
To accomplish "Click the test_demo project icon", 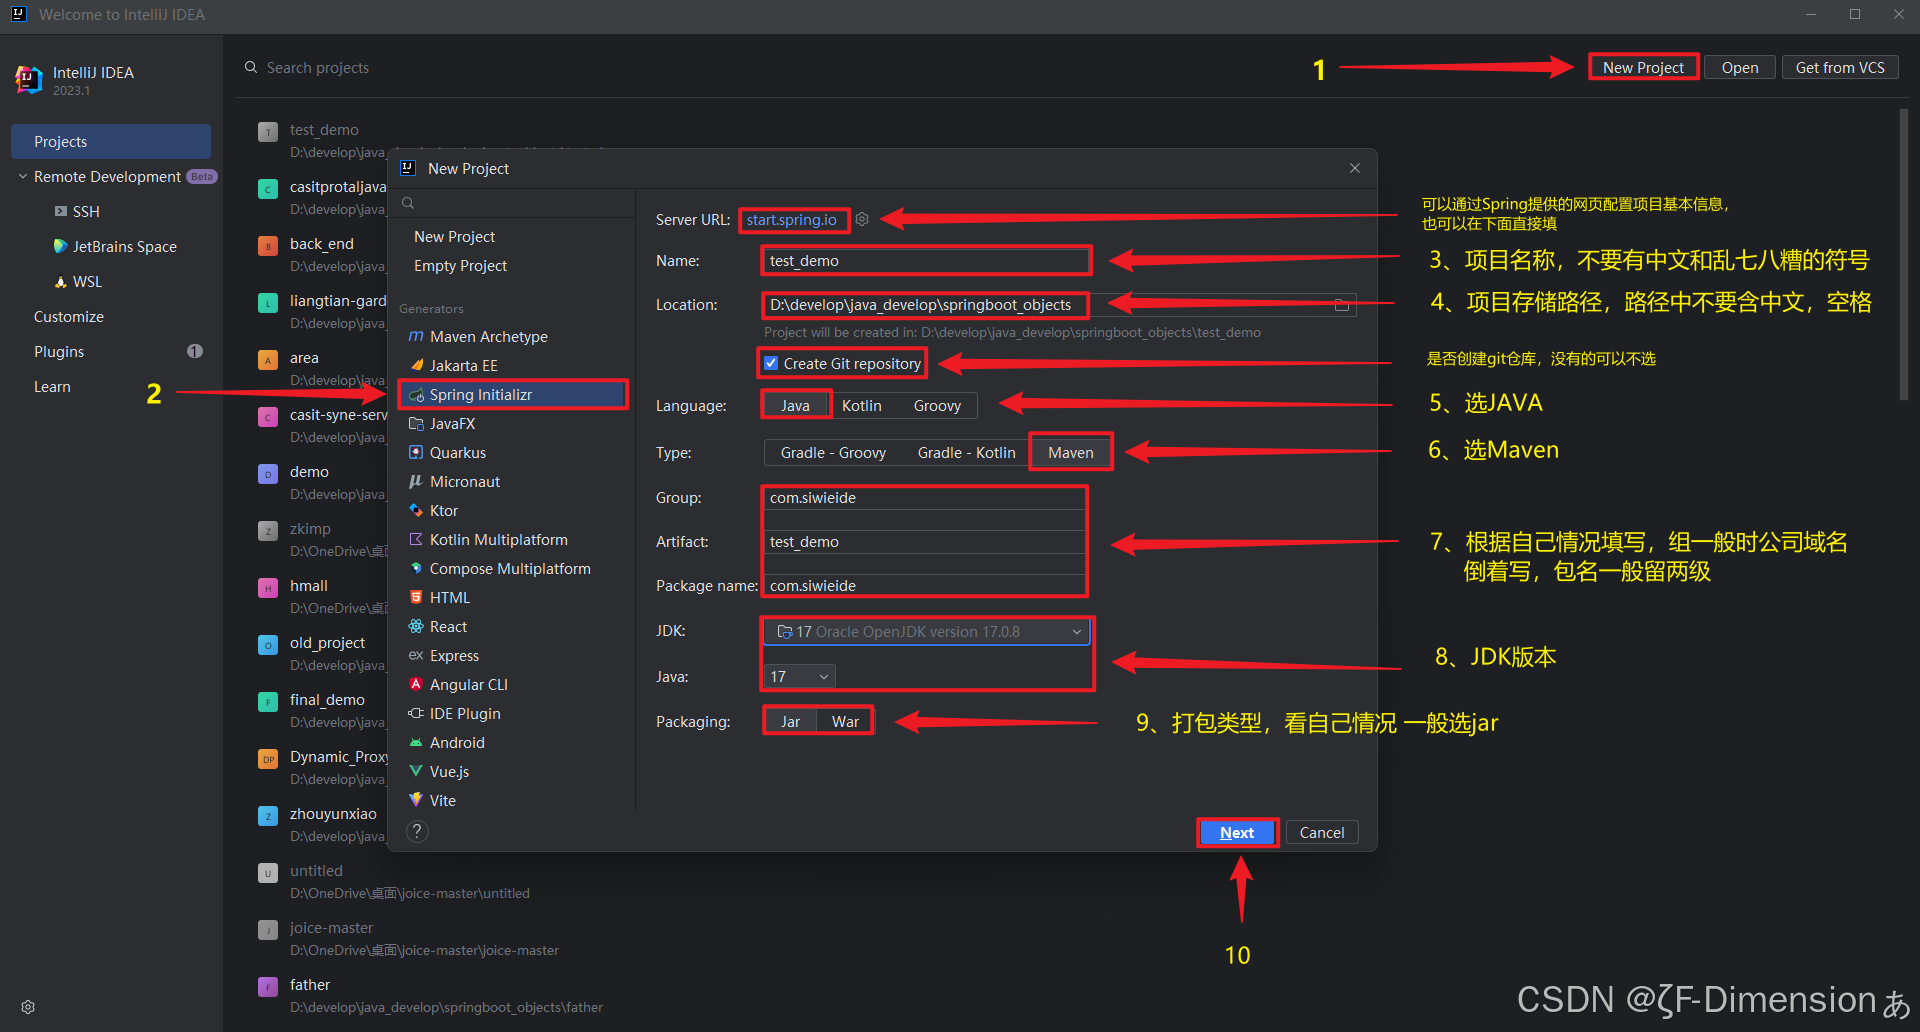I will [268, 131].
